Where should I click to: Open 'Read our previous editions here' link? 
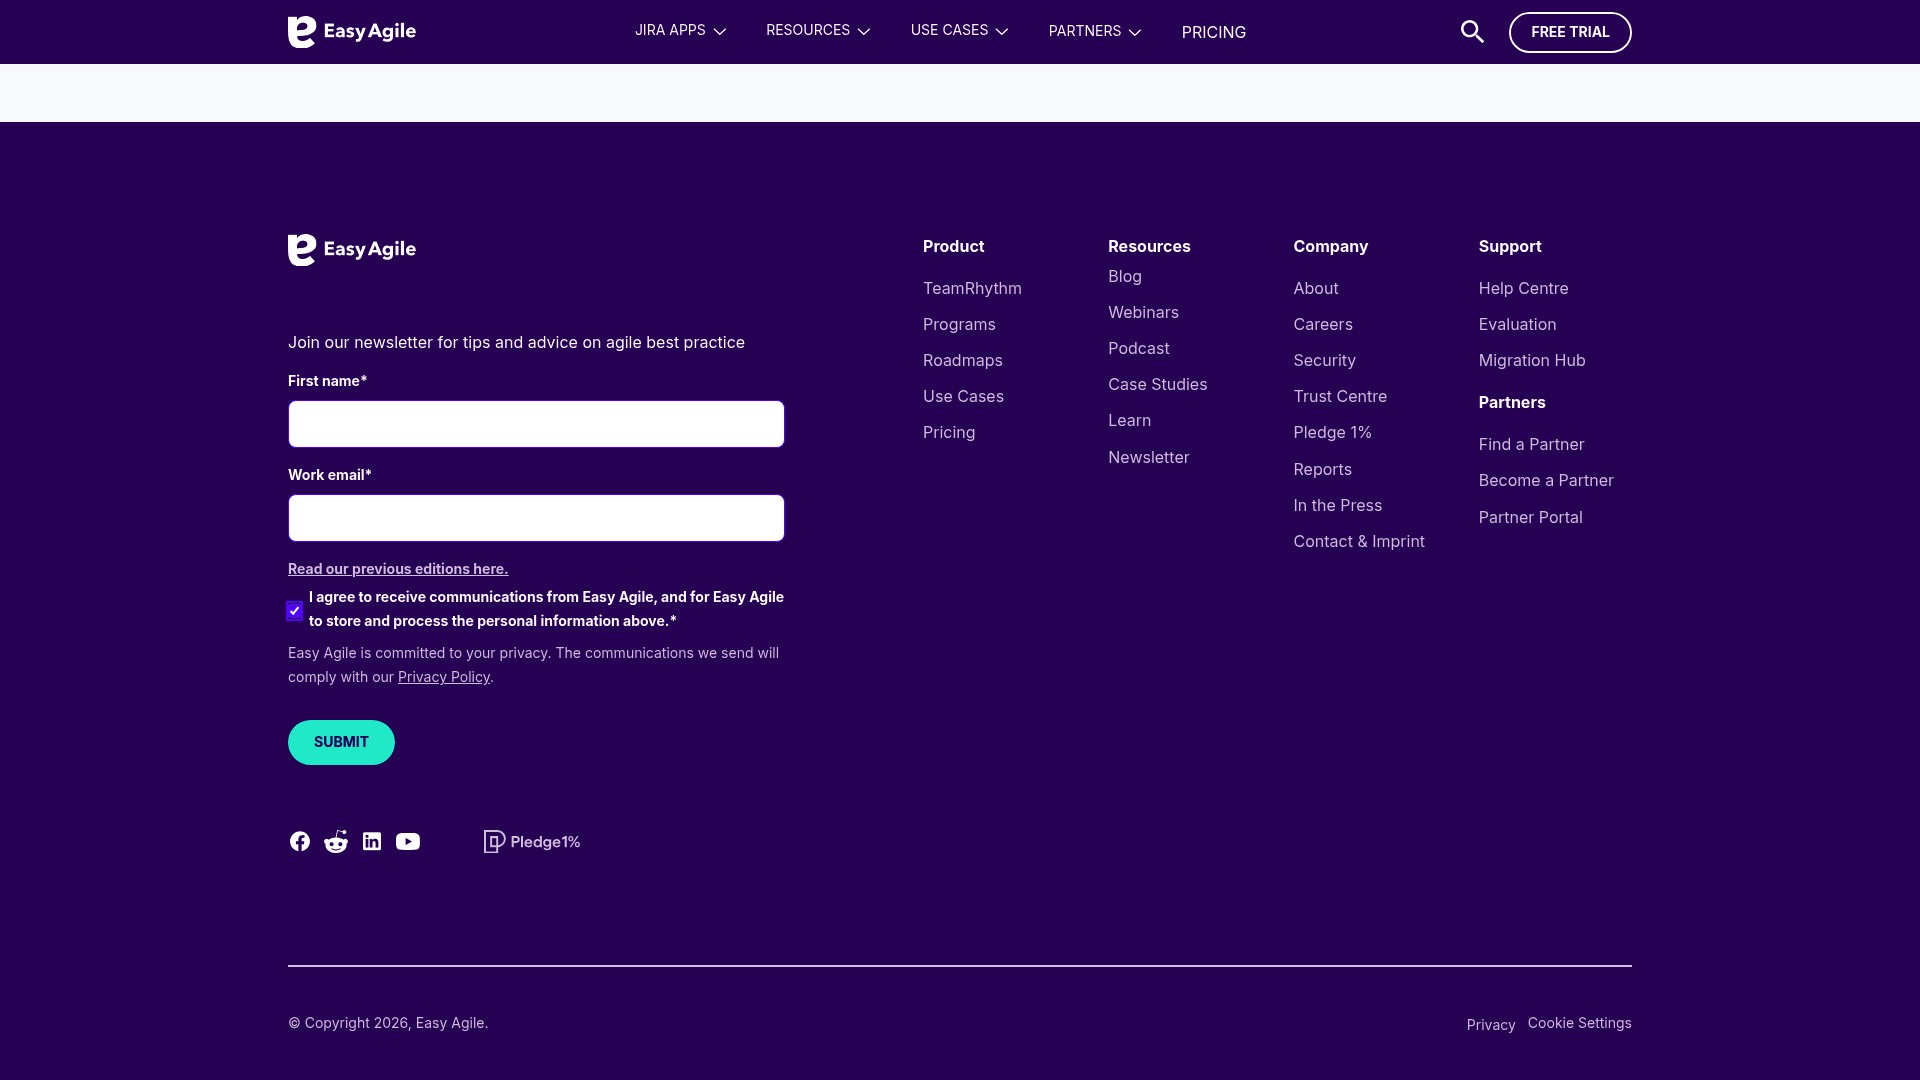click(x=398, y=569)
